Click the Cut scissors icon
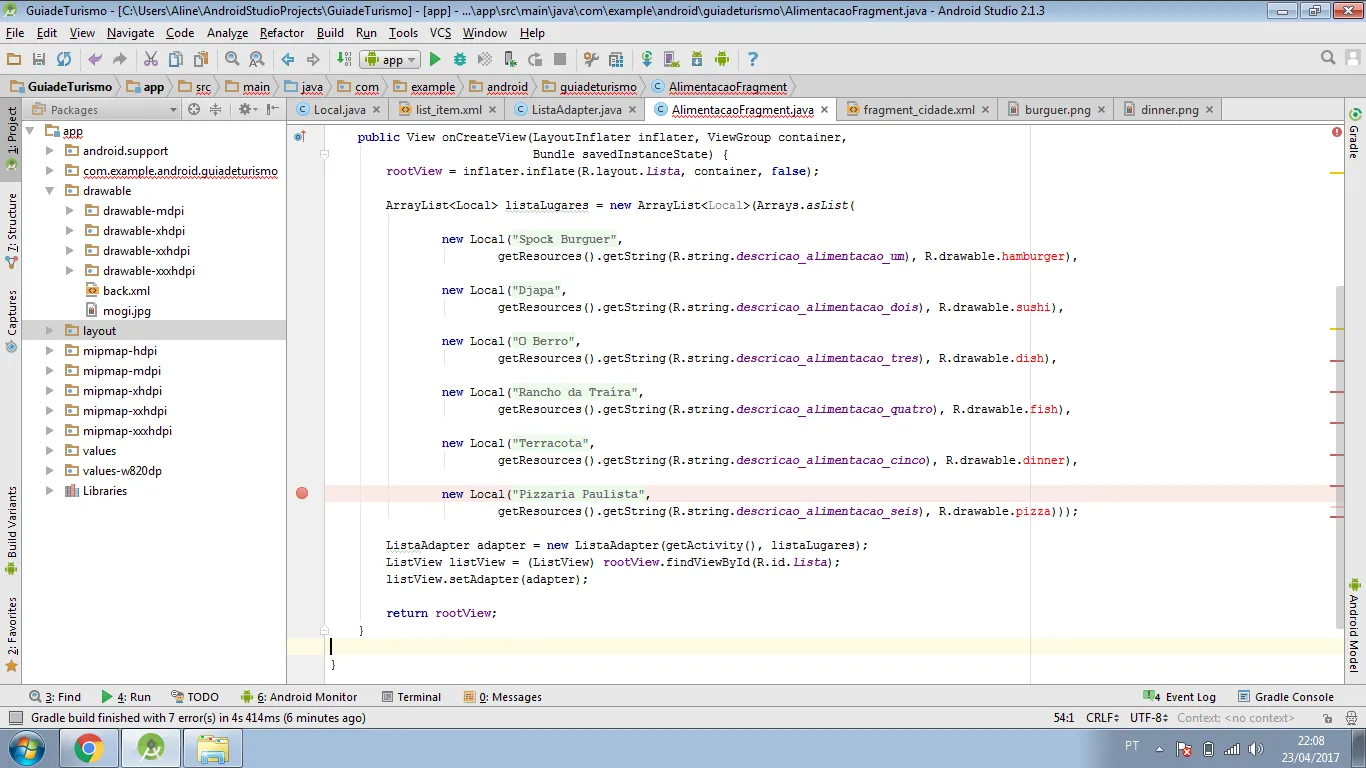 click(x=150, y=60)
